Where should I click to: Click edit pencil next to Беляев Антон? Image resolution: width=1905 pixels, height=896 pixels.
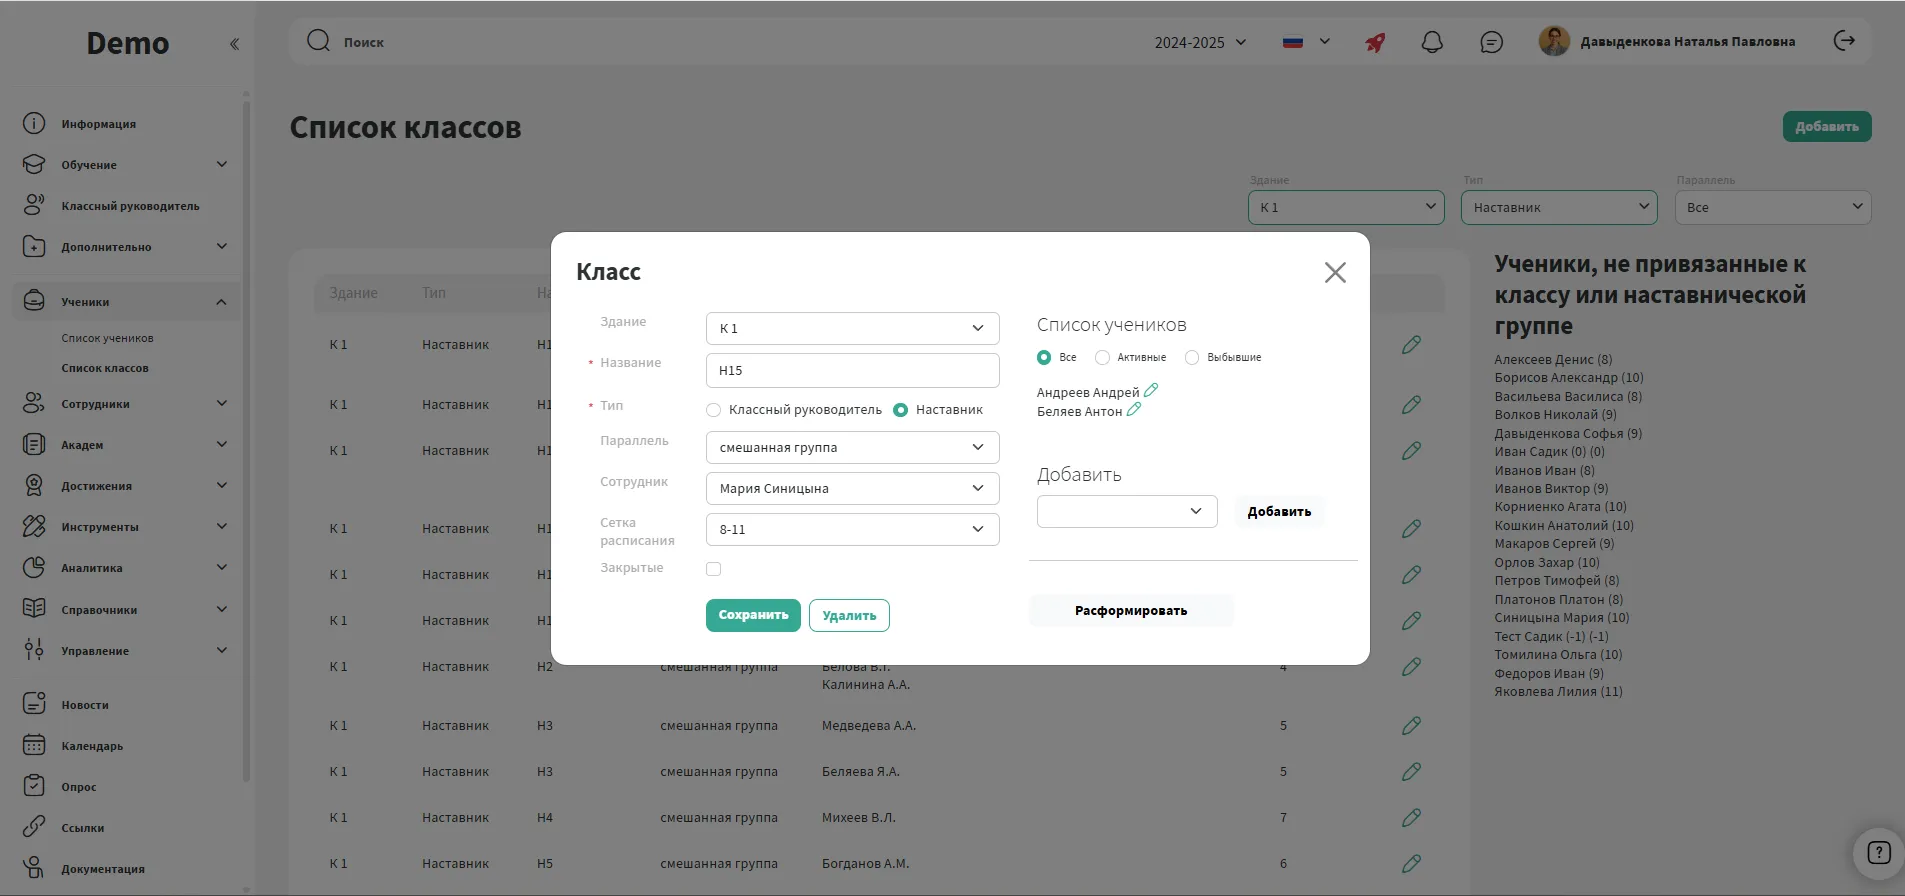[1134, 409]
